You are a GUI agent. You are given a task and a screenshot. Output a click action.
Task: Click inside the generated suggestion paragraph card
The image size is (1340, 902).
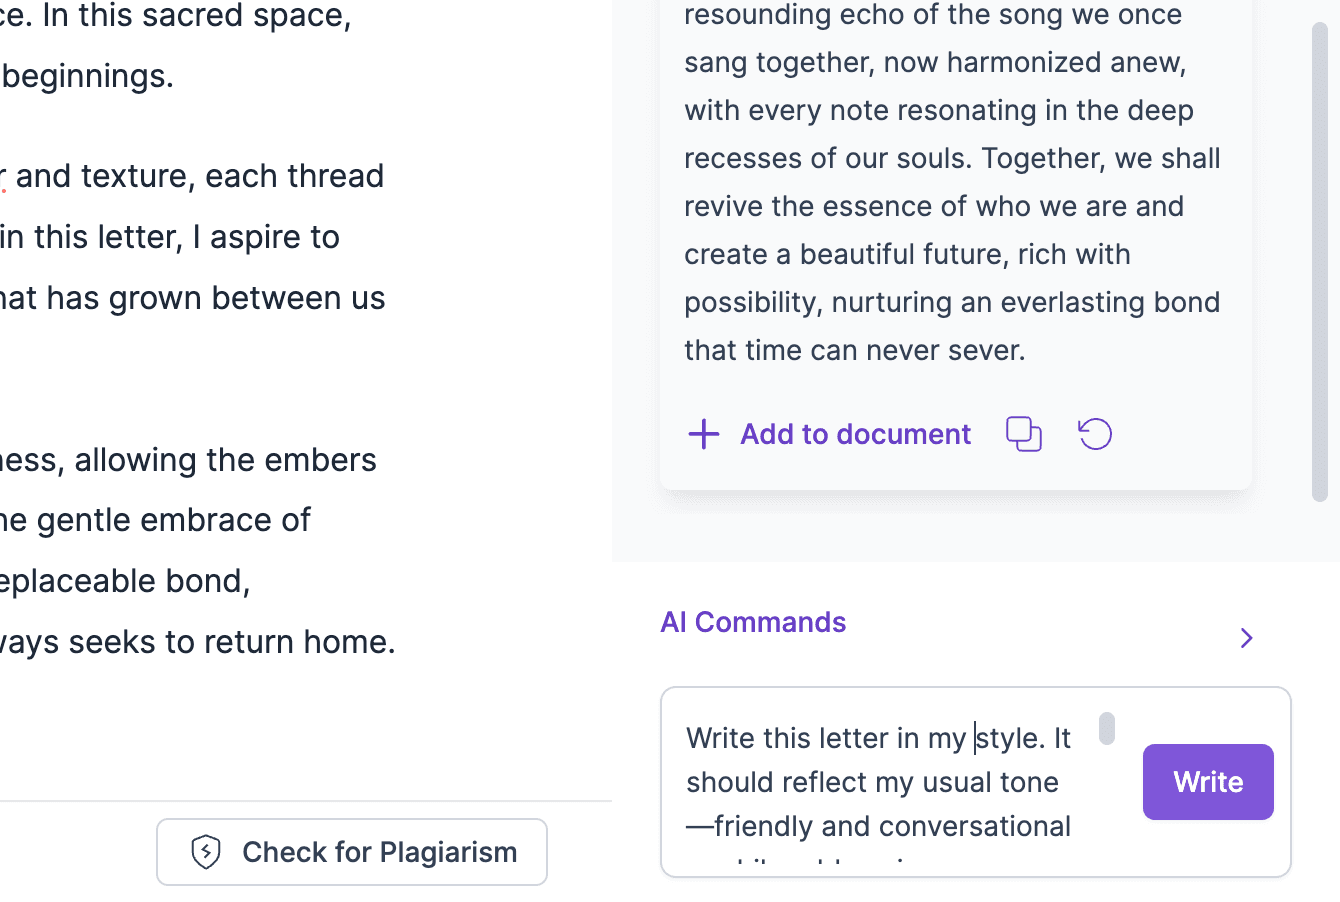[955, 180]
